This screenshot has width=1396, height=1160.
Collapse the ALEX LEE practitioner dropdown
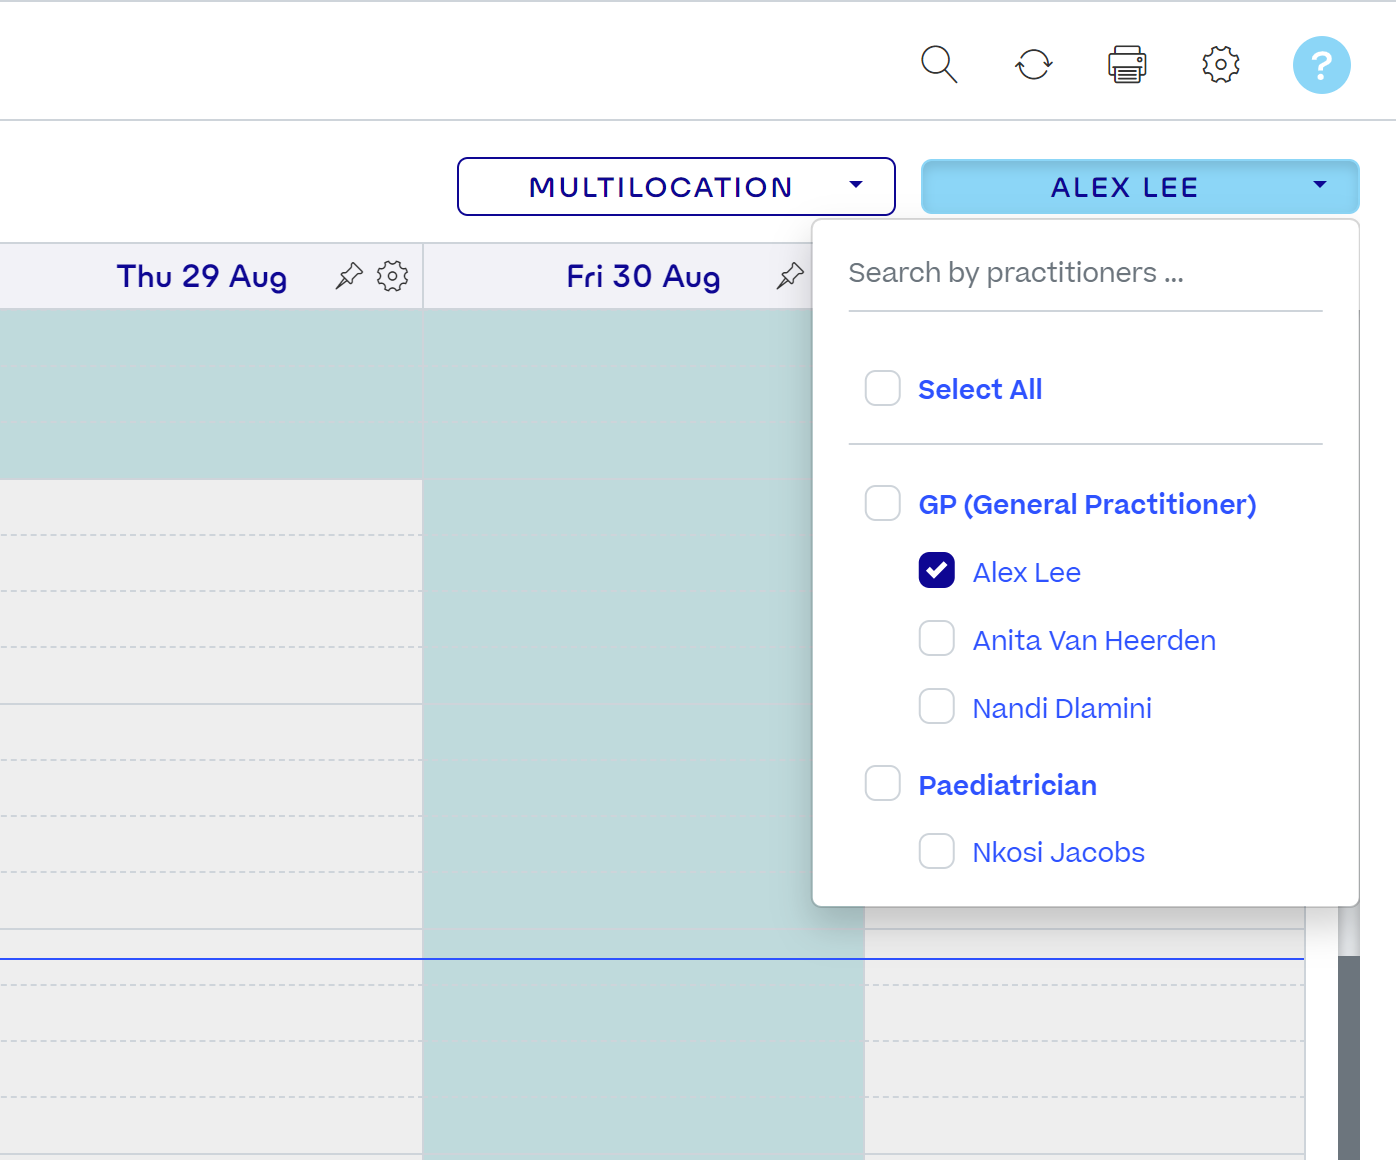click(x=1140, y=187)
